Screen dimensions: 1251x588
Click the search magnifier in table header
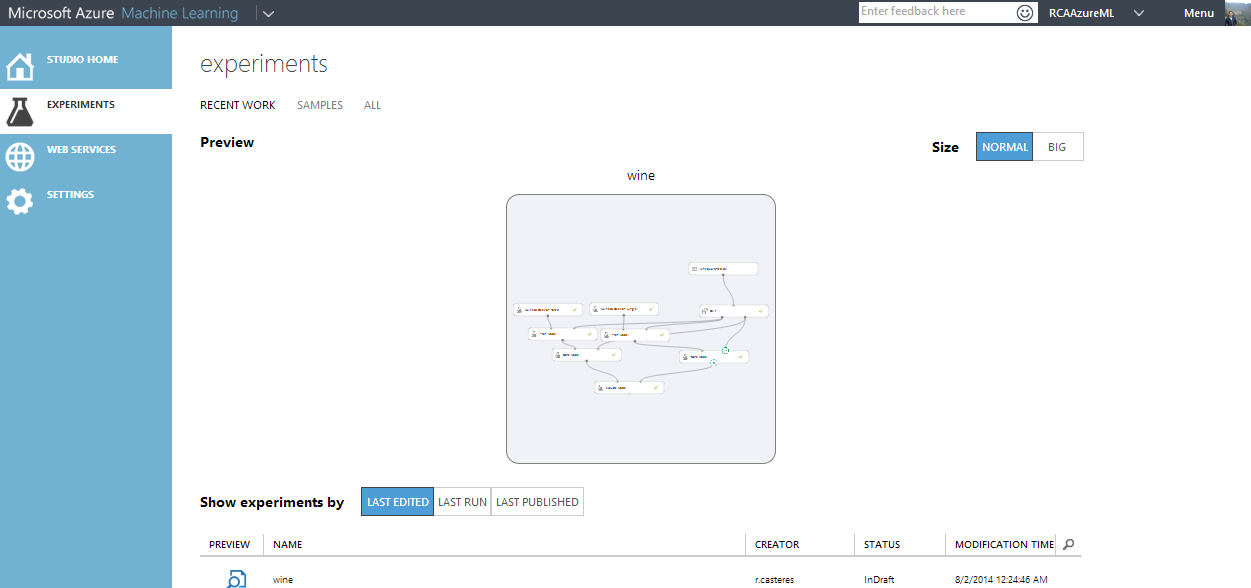[x=1068, y=544]
